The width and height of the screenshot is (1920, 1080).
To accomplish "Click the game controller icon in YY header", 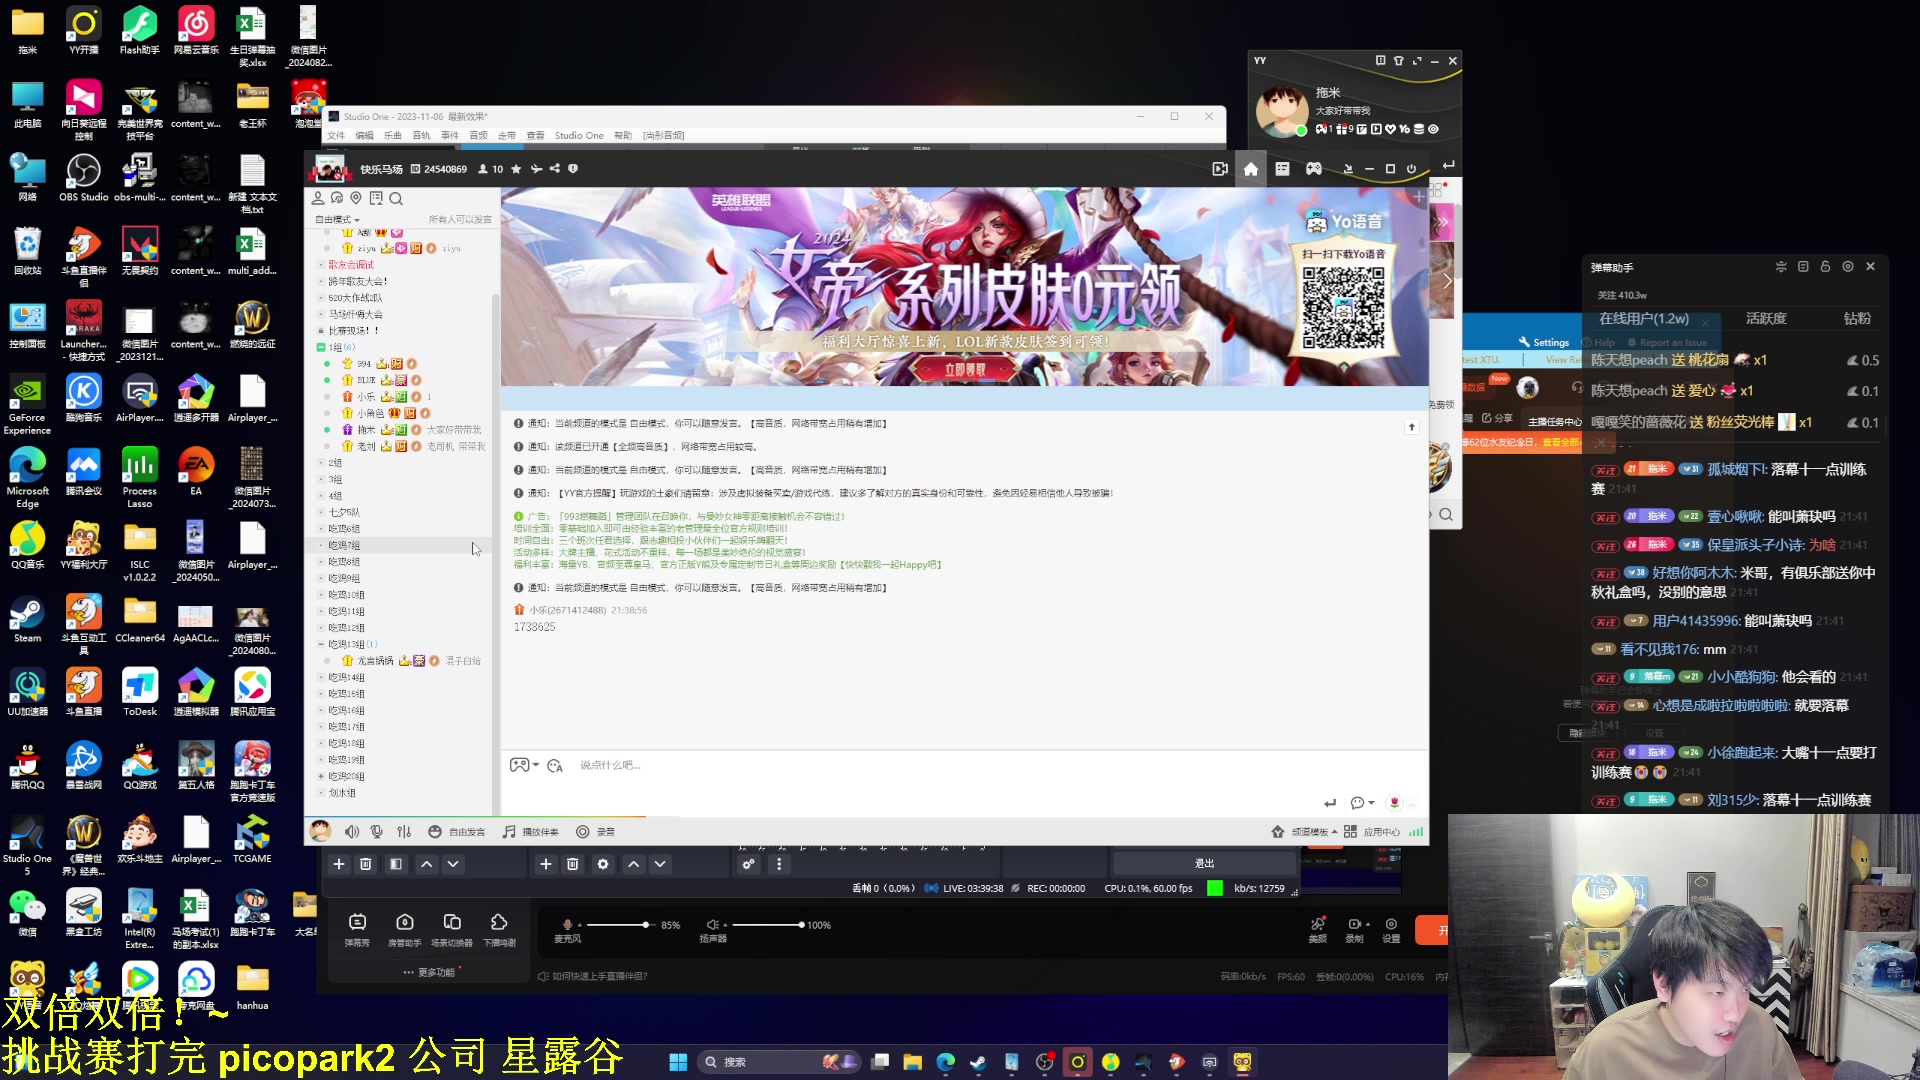I will coord(1314,169).
